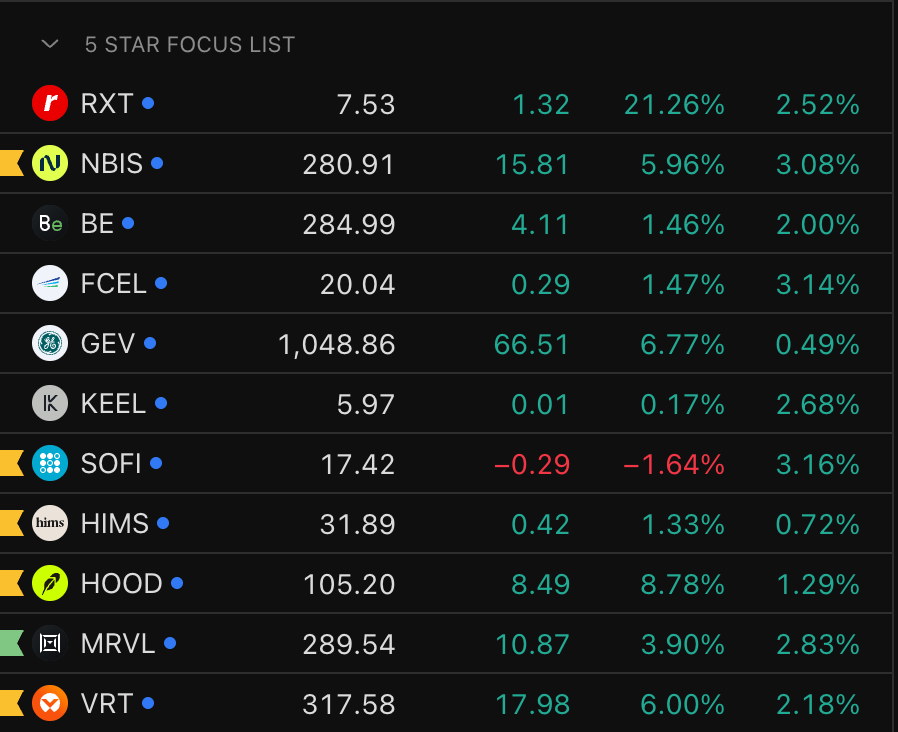The width and height of the screenshot is (898, 732).
Task: Click GEV change value 66.51
Action: 531,345
